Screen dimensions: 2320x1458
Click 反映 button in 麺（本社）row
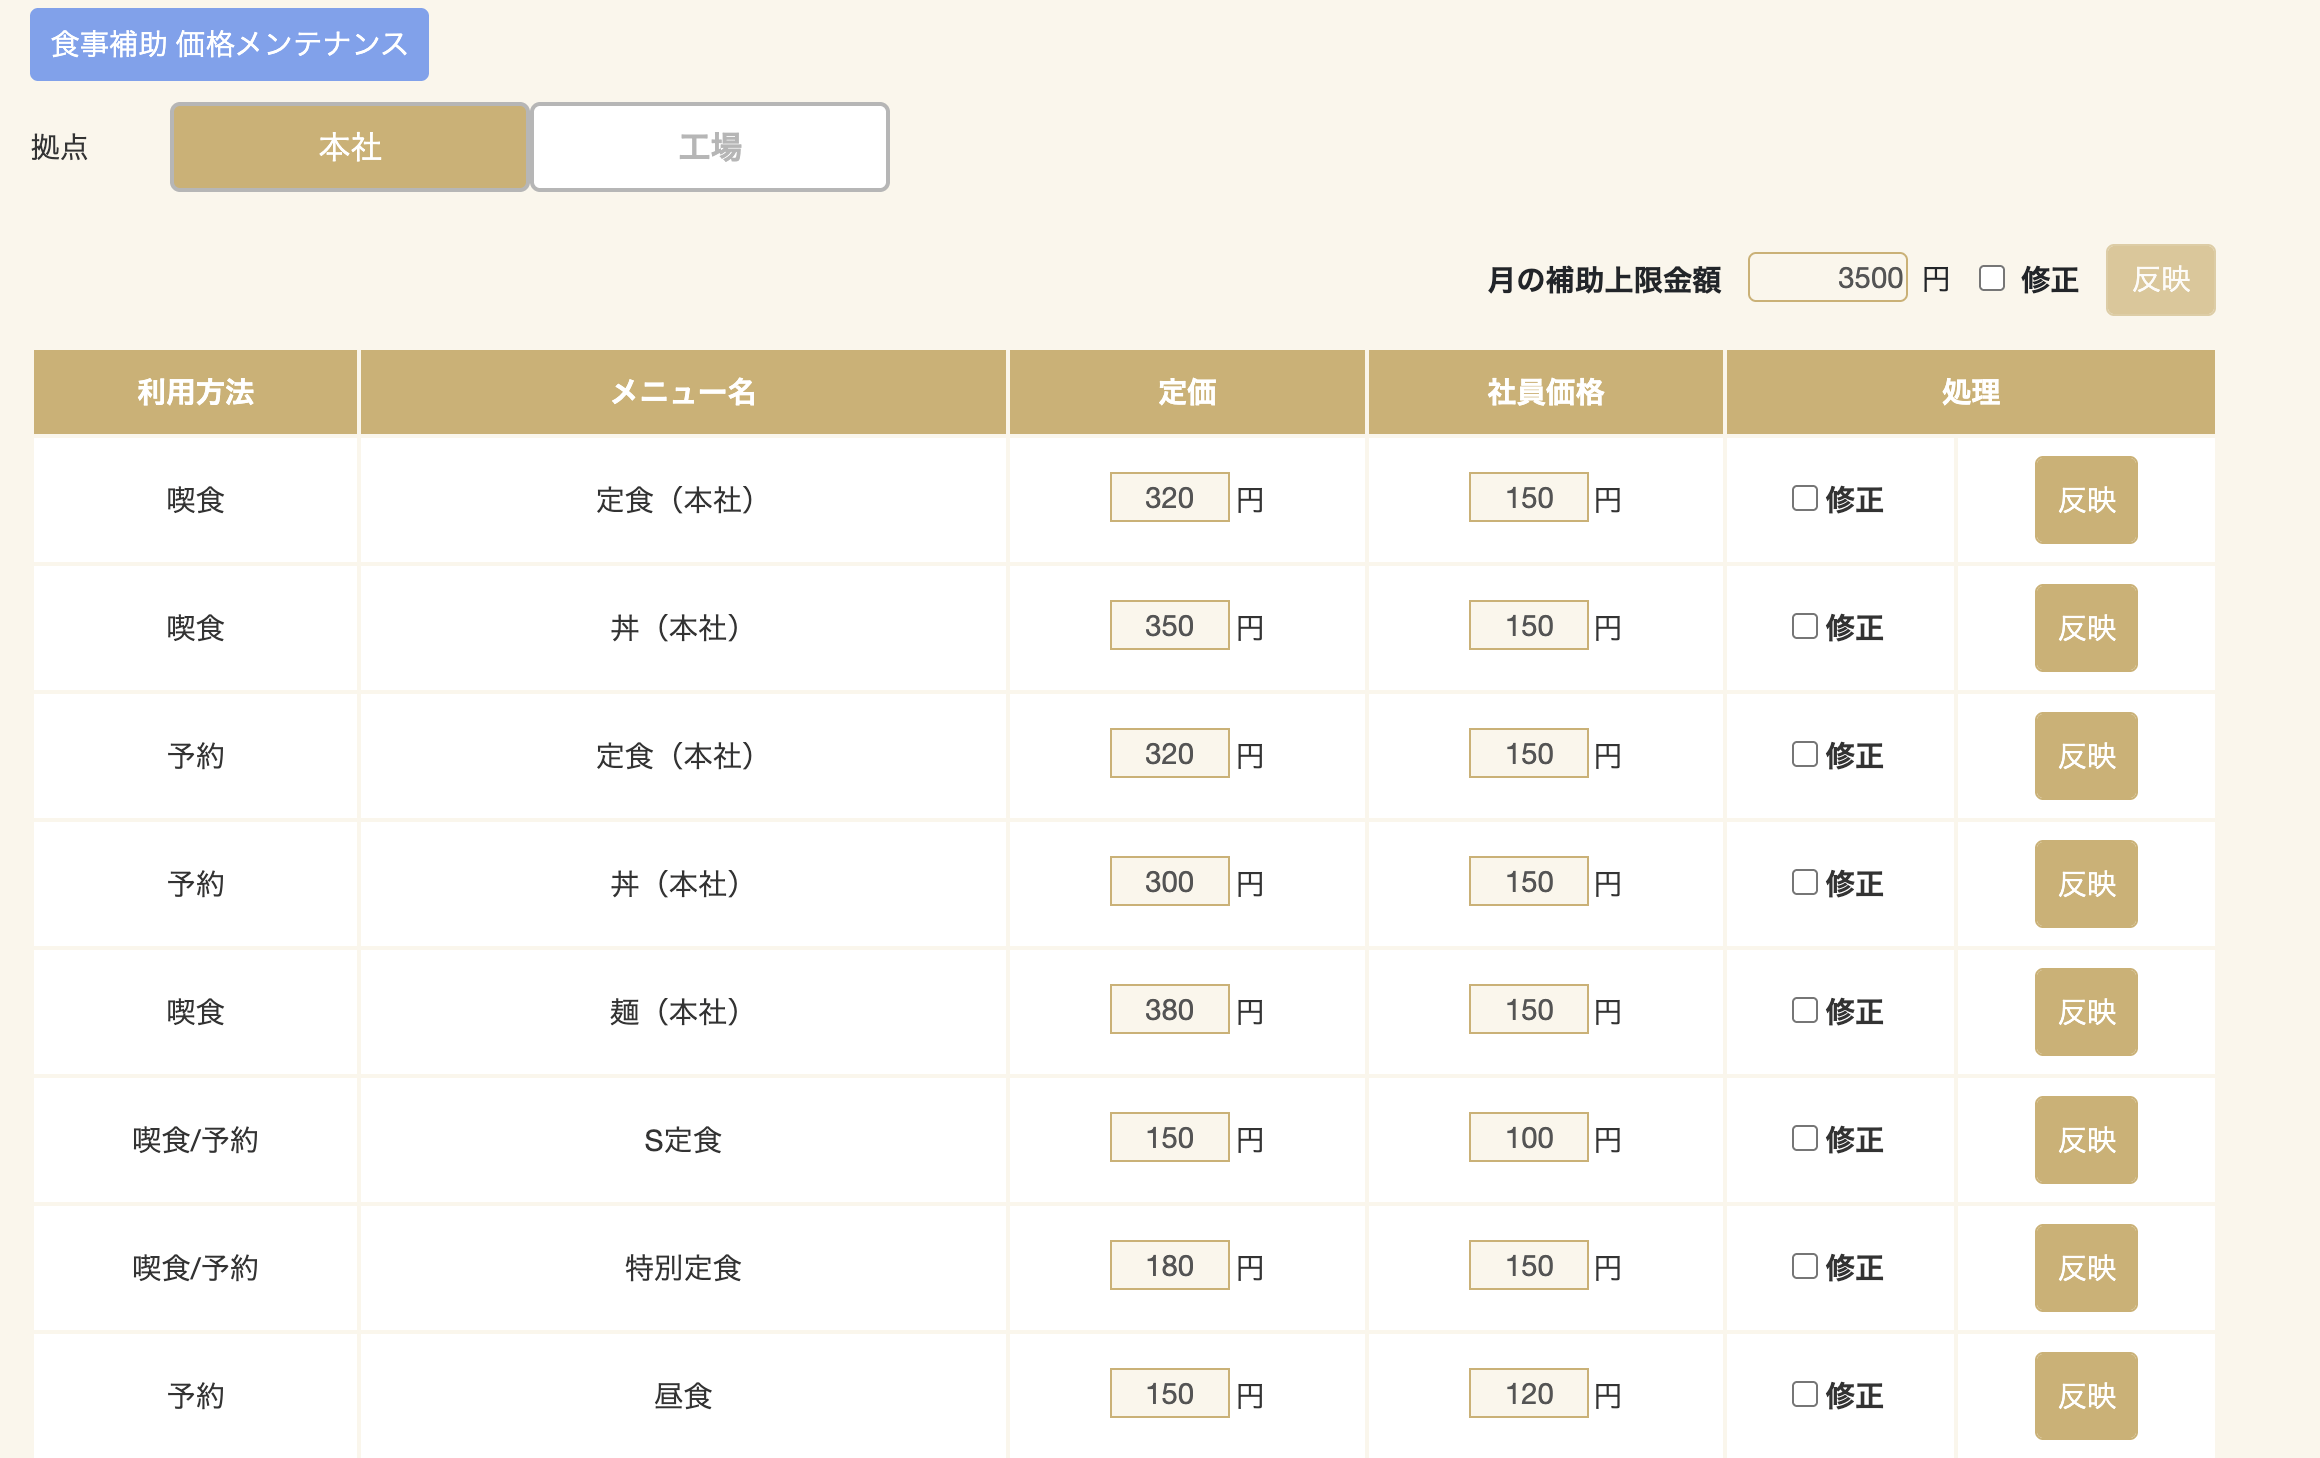click(x=2085, y=1012)
